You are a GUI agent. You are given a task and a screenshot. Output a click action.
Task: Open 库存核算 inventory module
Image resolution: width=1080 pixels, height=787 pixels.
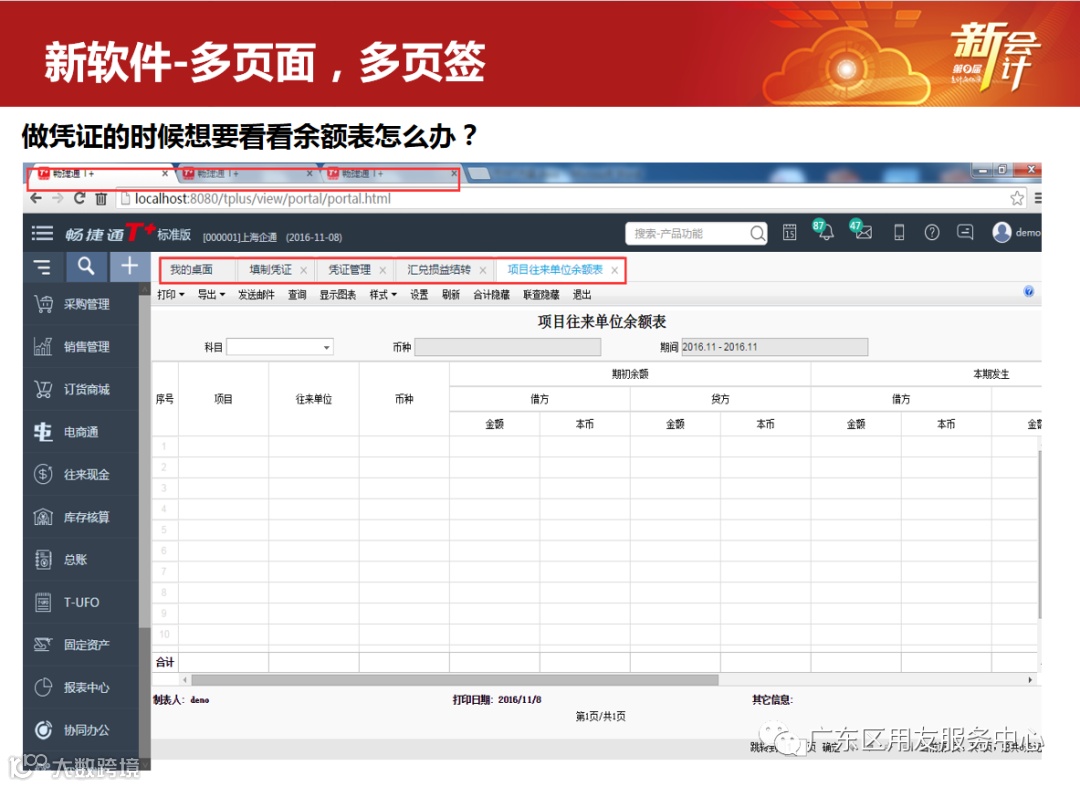[81, 517]
